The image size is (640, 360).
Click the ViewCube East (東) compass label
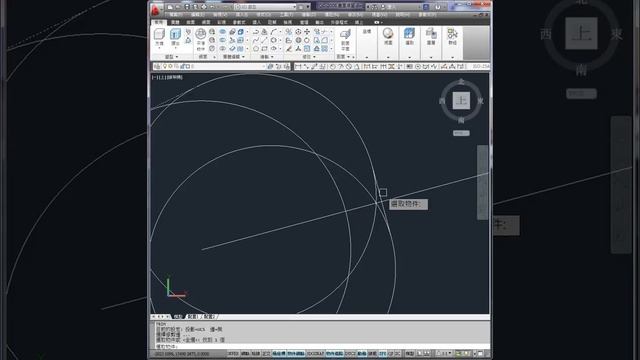click(480, 101)
